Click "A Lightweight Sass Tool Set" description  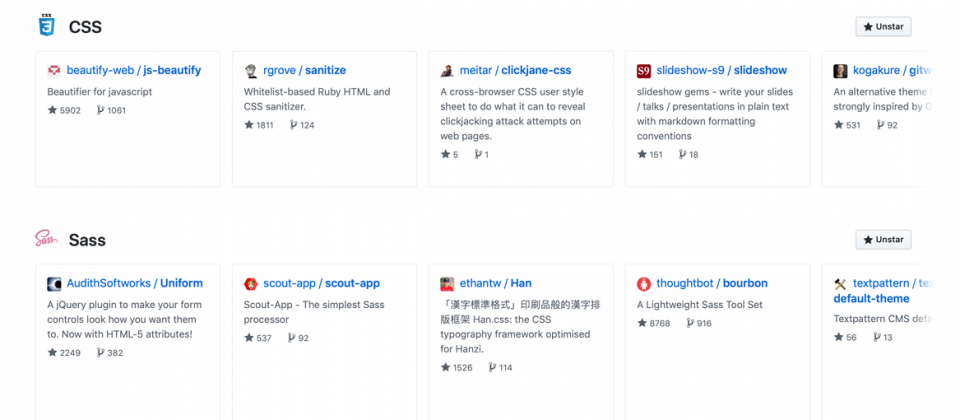pyautogui.click(x=700, y=305)
